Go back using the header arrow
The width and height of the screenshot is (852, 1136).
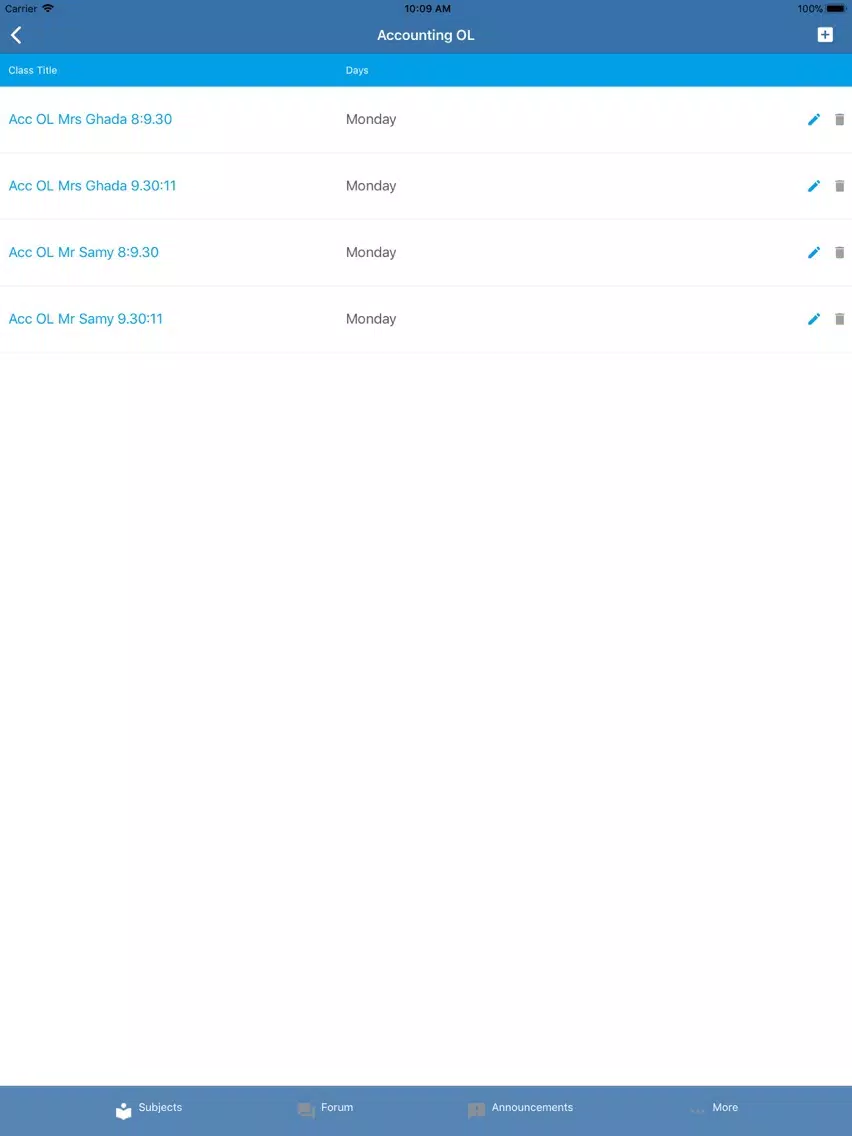click(x=16, y=35)
